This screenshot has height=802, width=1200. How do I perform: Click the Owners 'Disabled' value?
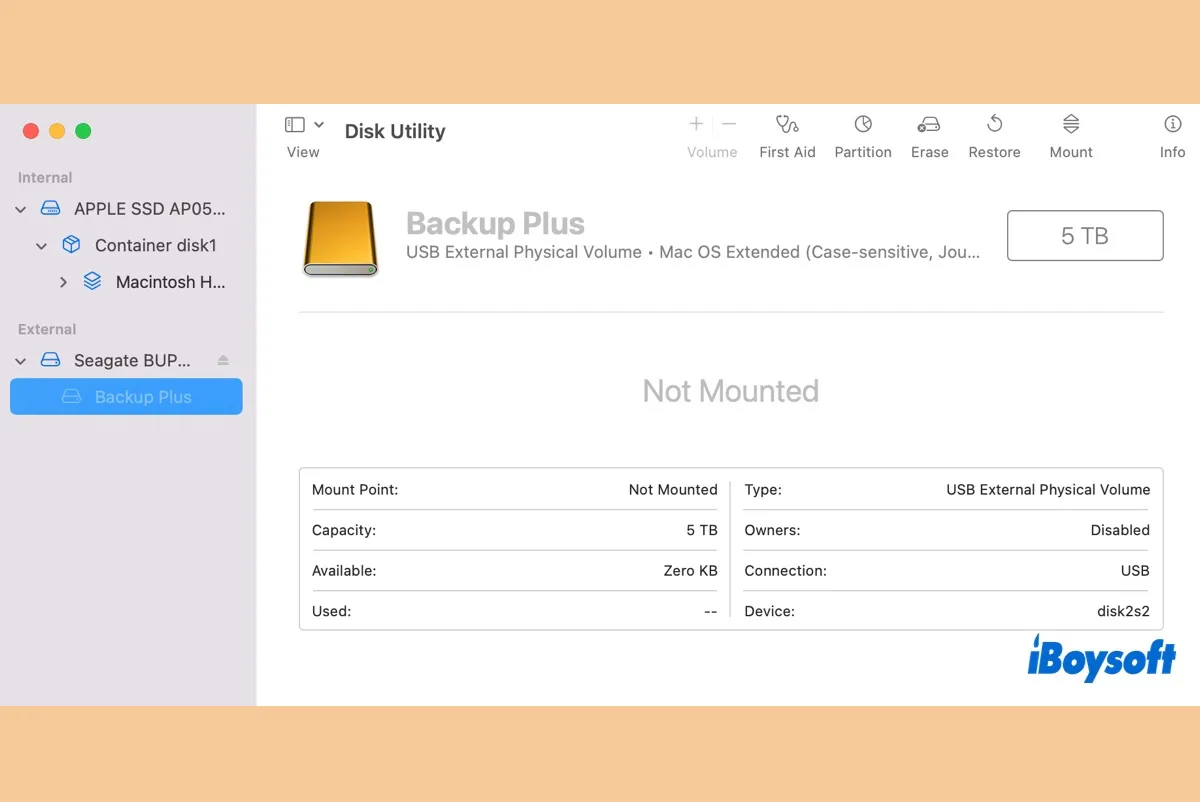pyautogui.click(x=1120, y=530)
